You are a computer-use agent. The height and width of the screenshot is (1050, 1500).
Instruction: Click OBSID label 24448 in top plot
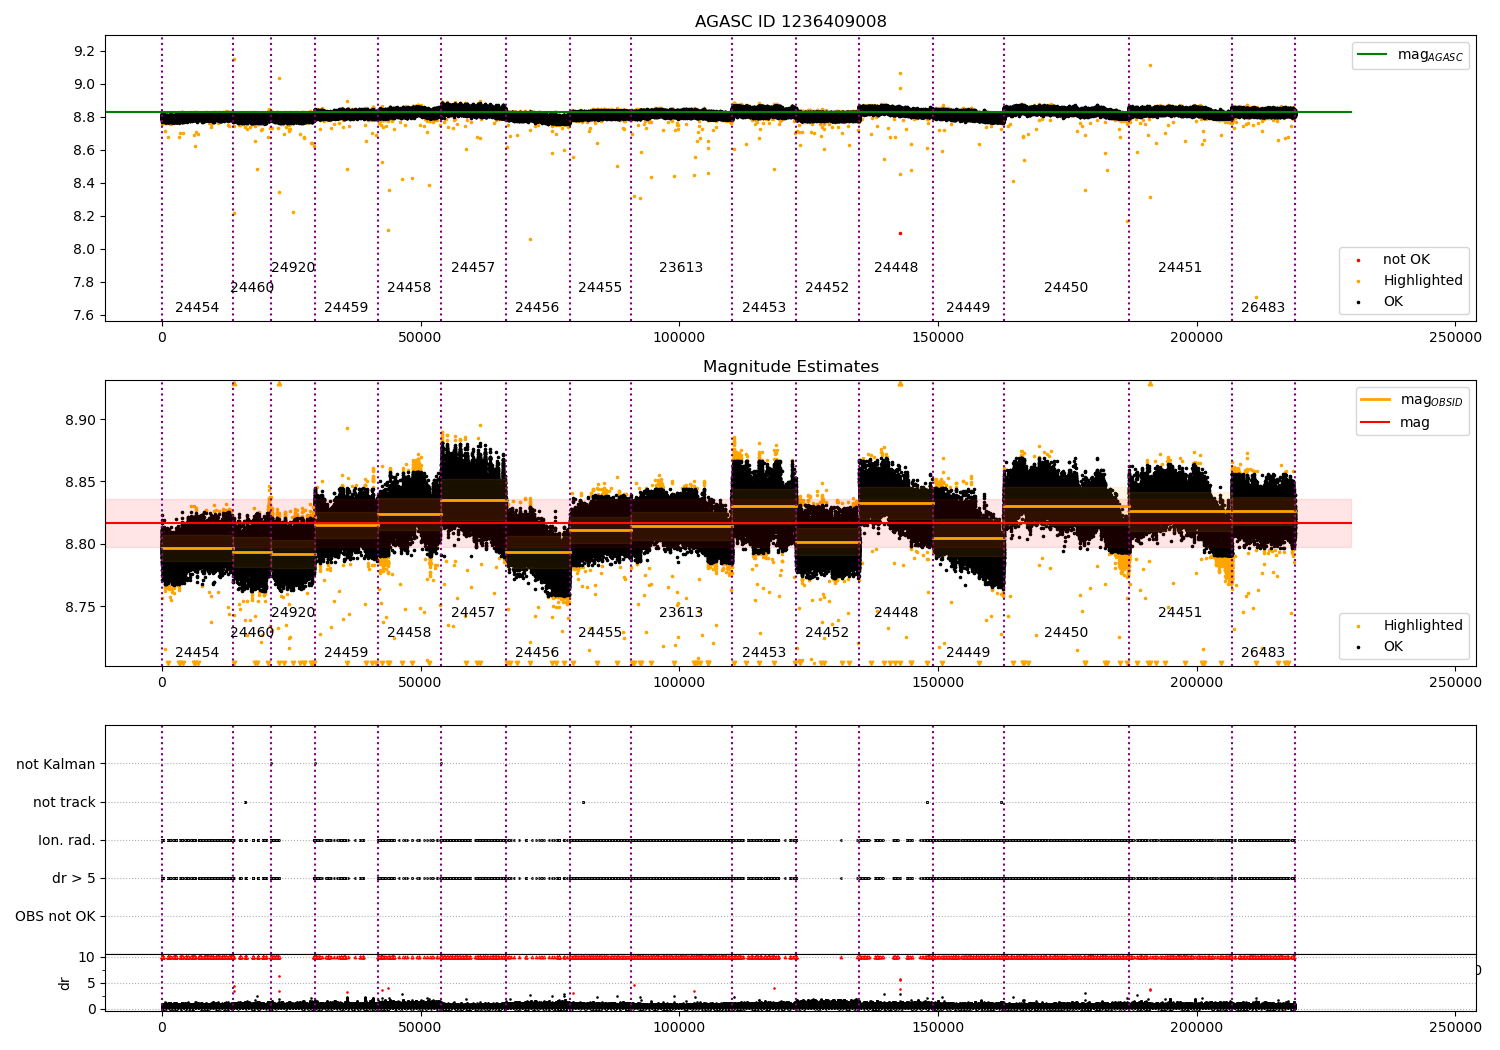896,267
